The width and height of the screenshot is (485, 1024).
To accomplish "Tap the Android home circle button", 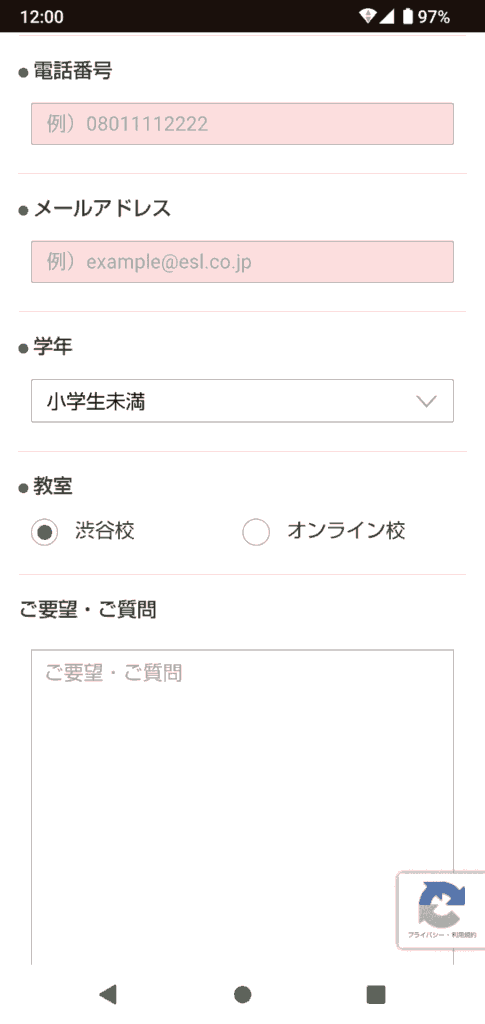I will pyautogui.click(x=242, y=995).
